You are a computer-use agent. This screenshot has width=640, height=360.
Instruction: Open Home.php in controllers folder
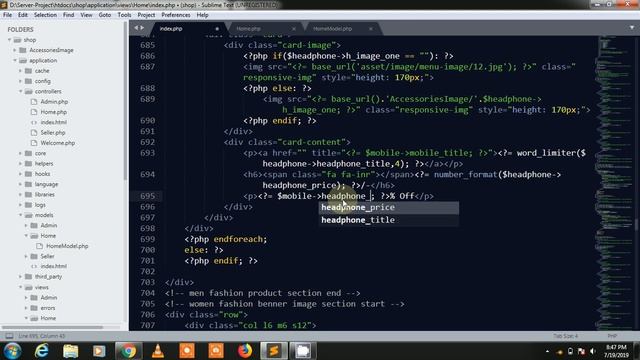tap(53, 112)
